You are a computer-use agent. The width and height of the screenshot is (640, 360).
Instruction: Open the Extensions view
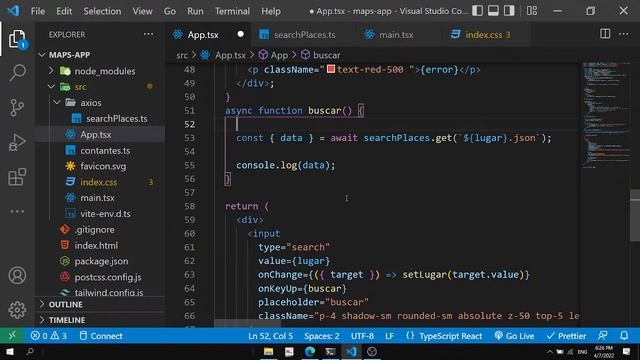pos(17,177)
